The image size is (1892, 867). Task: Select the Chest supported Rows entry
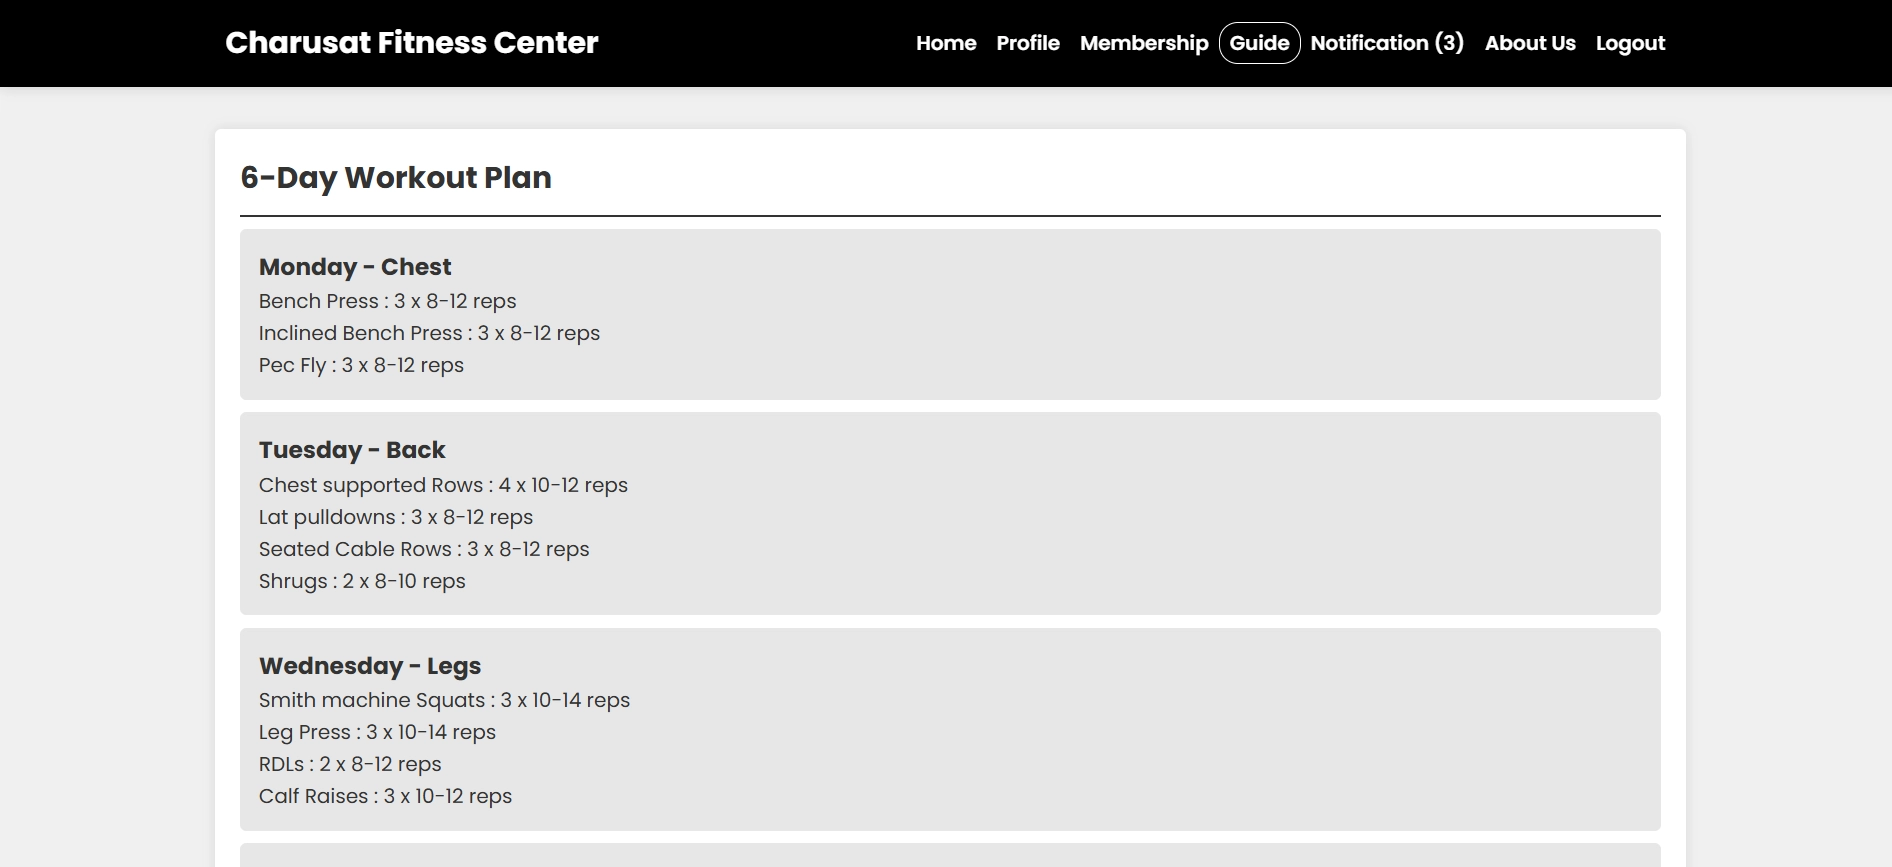click(x=443, y=485)
